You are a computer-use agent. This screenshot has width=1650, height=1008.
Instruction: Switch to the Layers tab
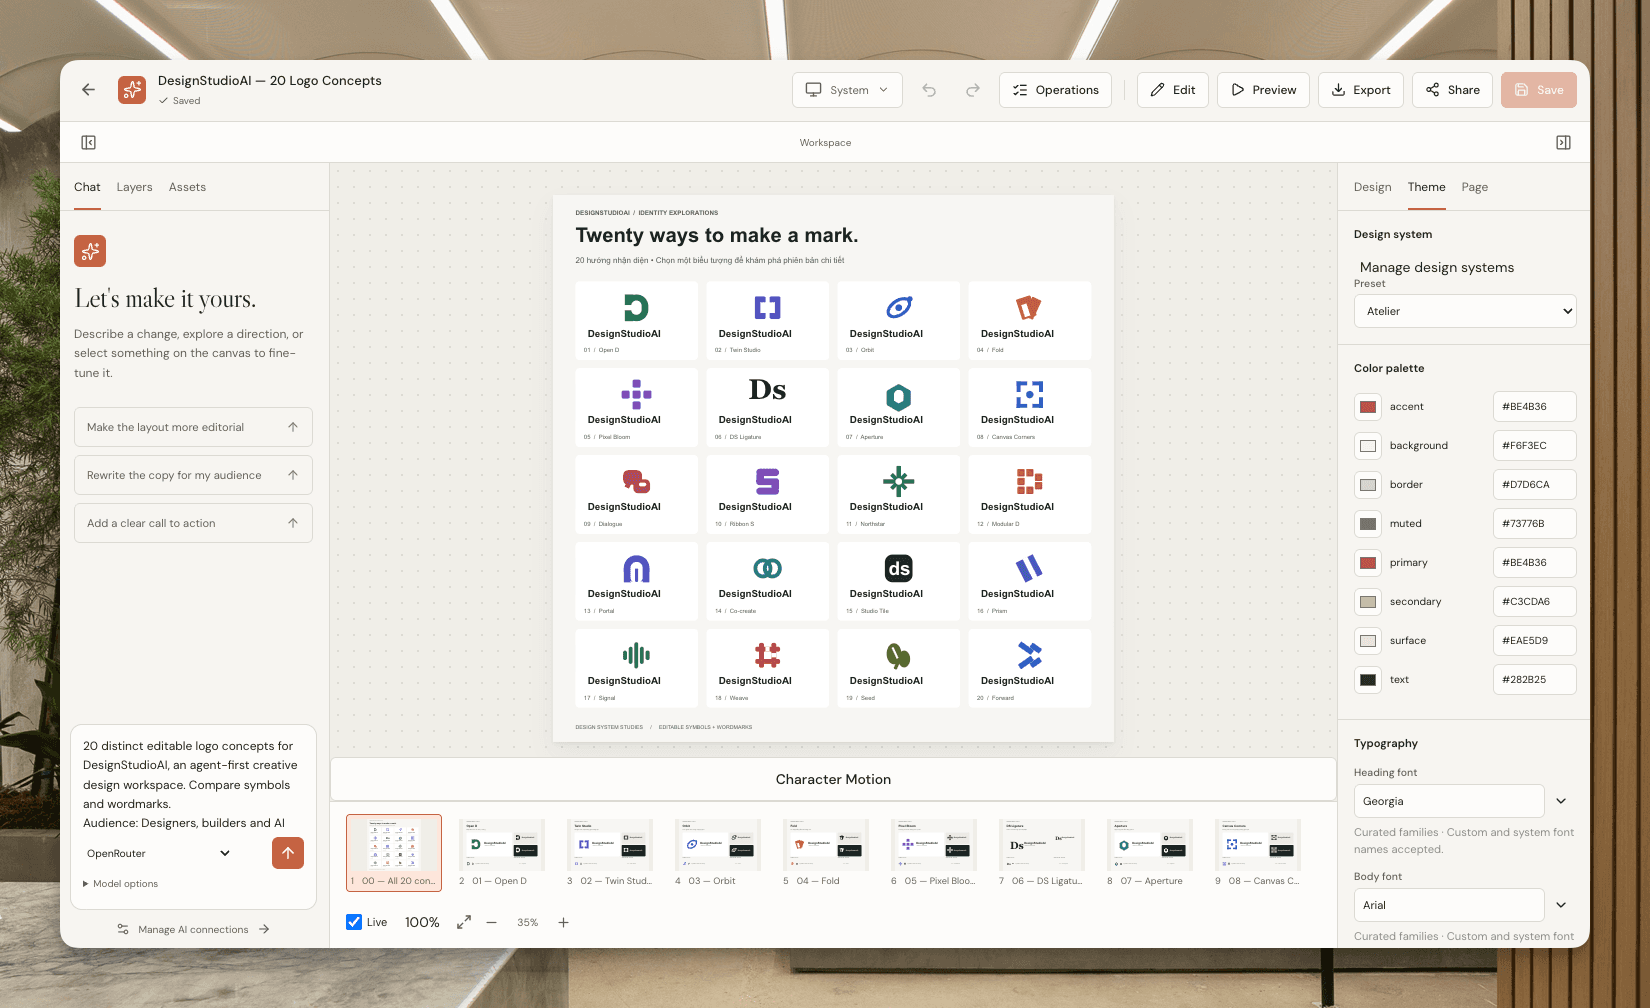tap(134, 187)
